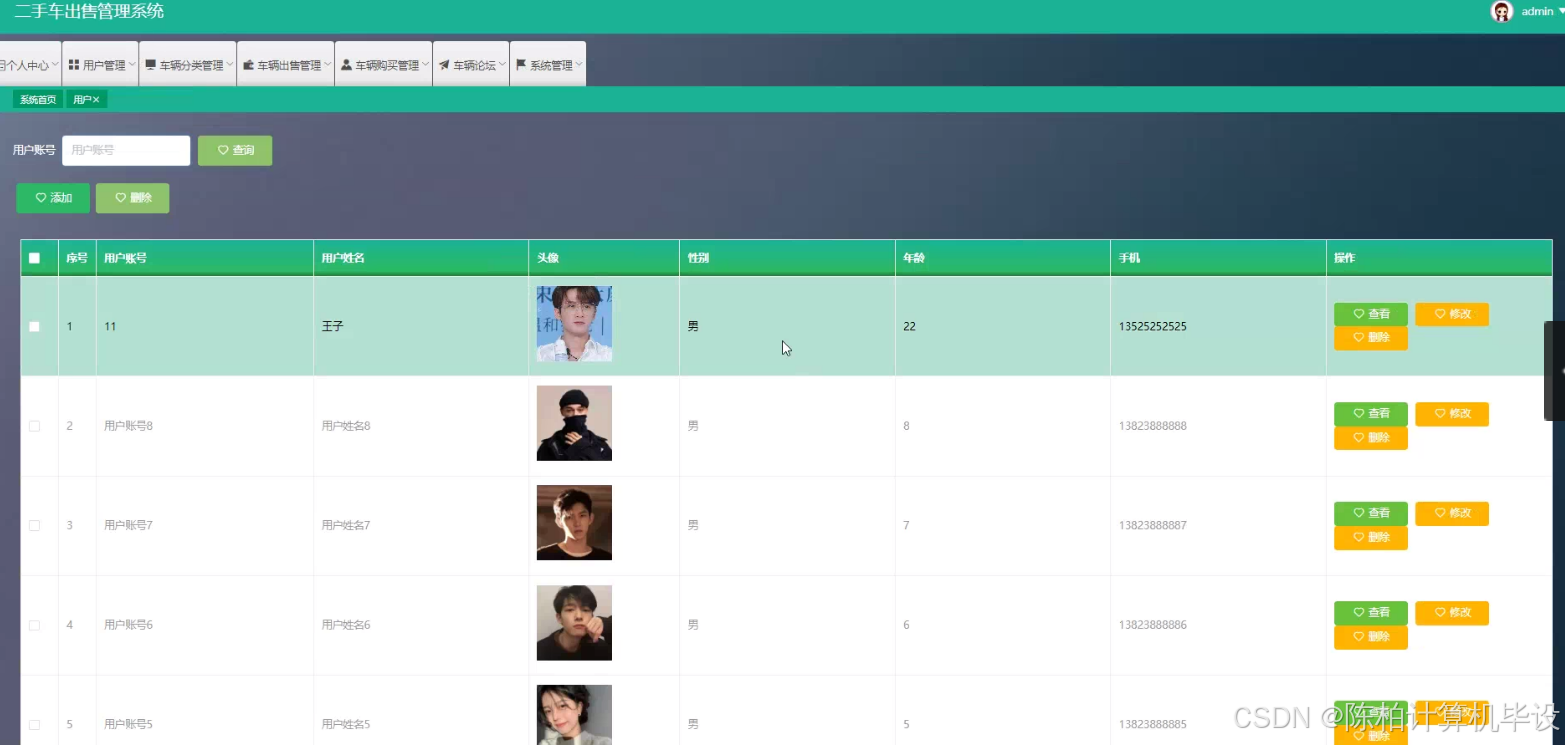Open avatar thumbnail of 用户姓名6
The width and height of the screenshot is (1565, 745).
click(574, 622)
